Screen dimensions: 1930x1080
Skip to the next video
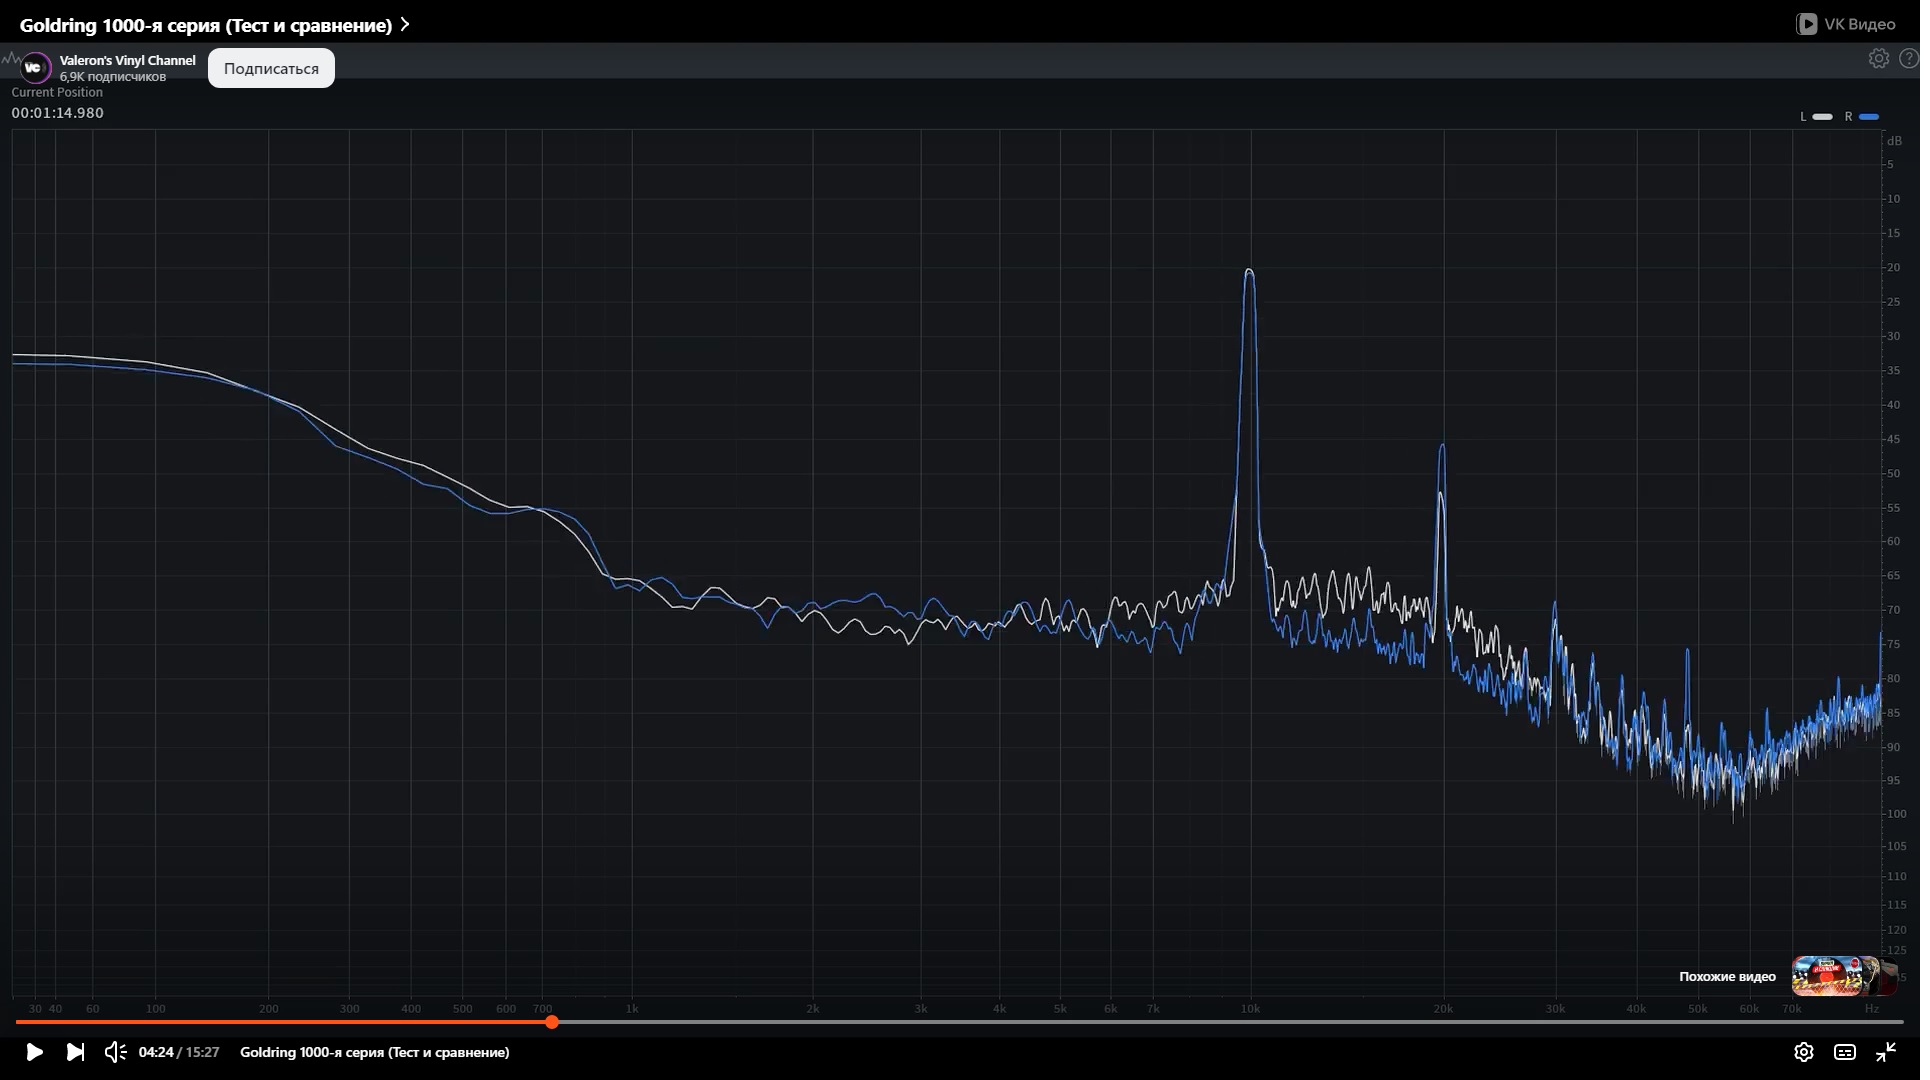click(75, 1052)
